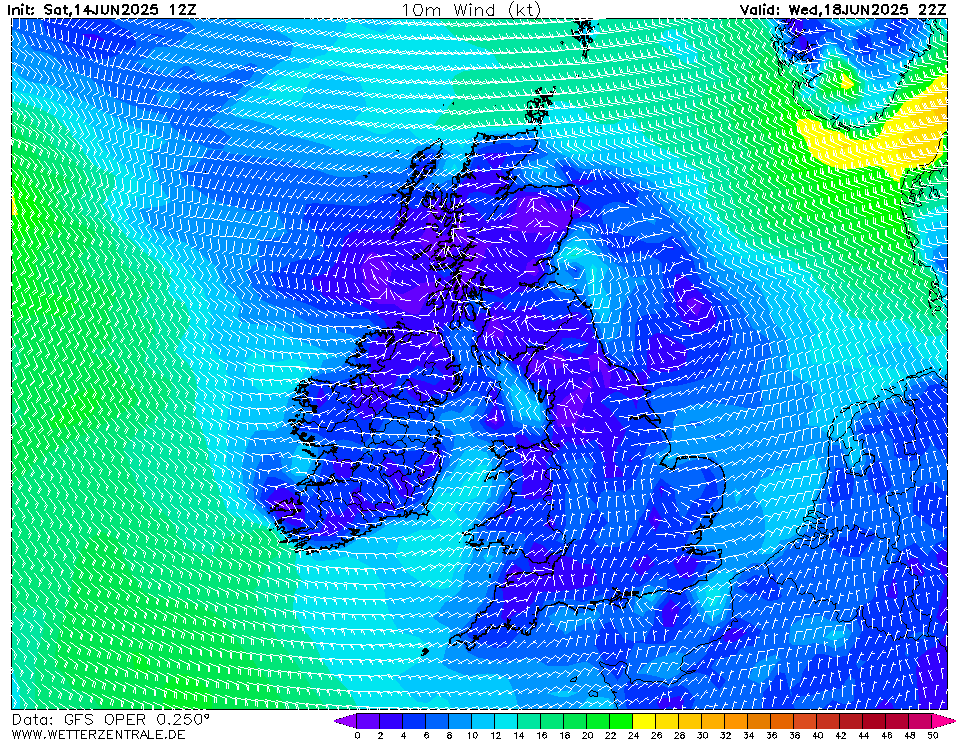The height and width of the screenshot is (741, 959).
Task: Click the '14' label on the color scale
Action: click(518, 735)
